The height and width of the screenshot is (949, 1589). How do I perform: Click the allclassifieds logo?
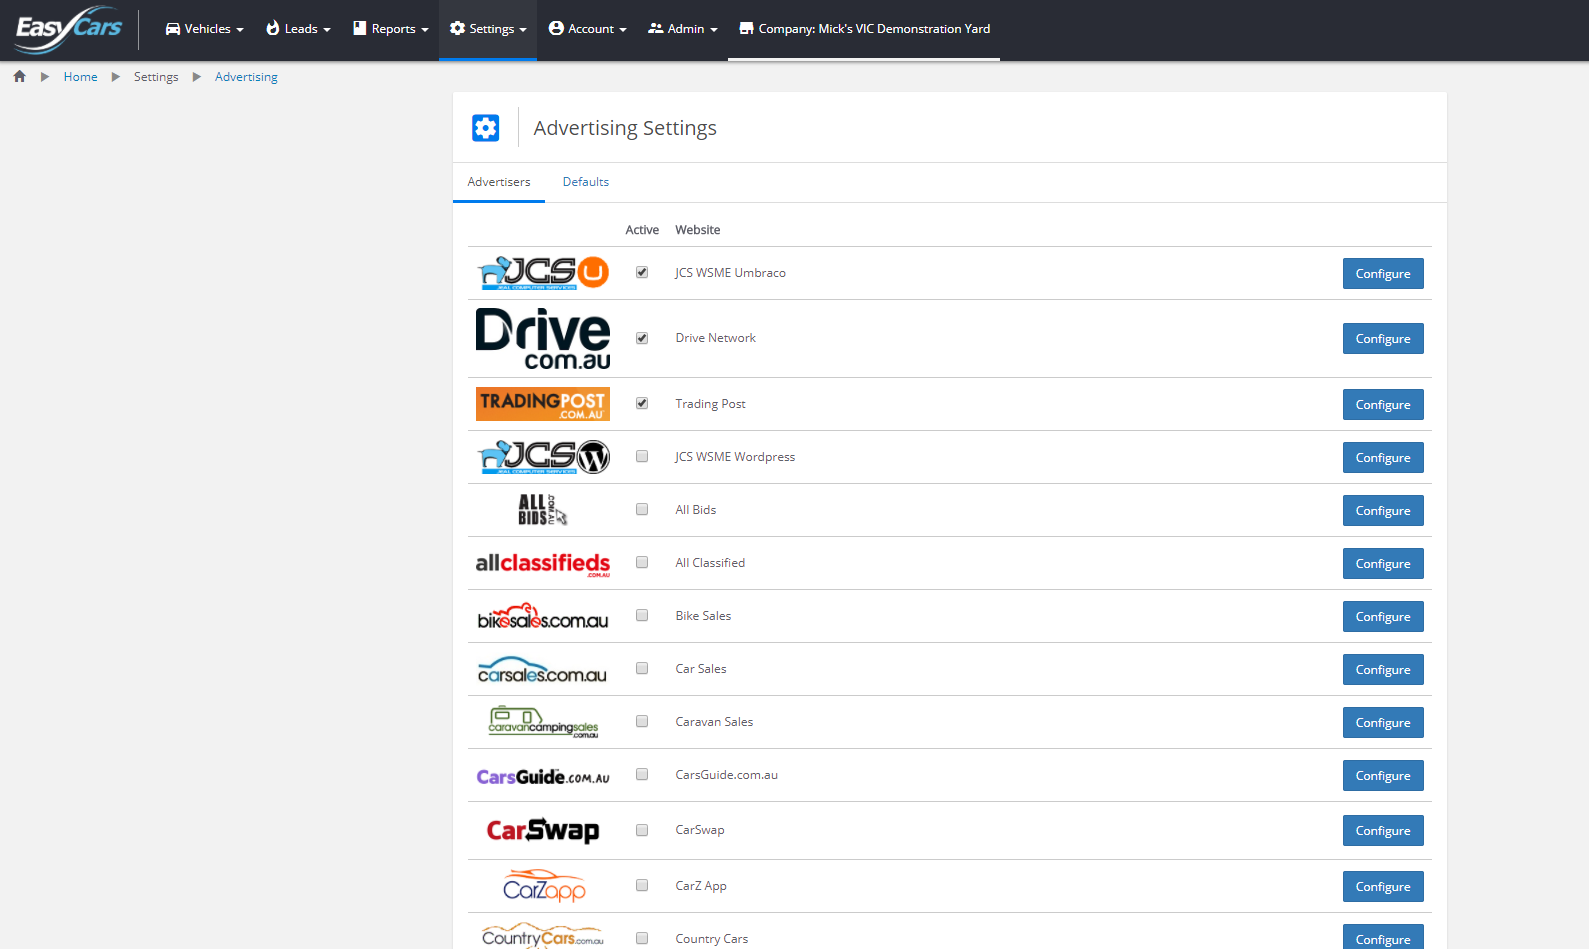click(543, 564)
